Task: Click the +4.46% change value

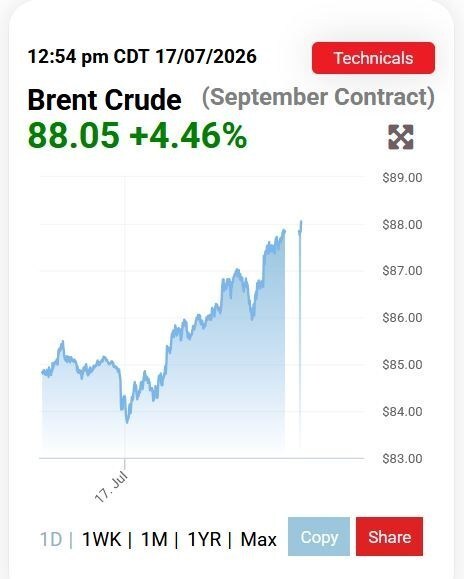Action: 188,136
